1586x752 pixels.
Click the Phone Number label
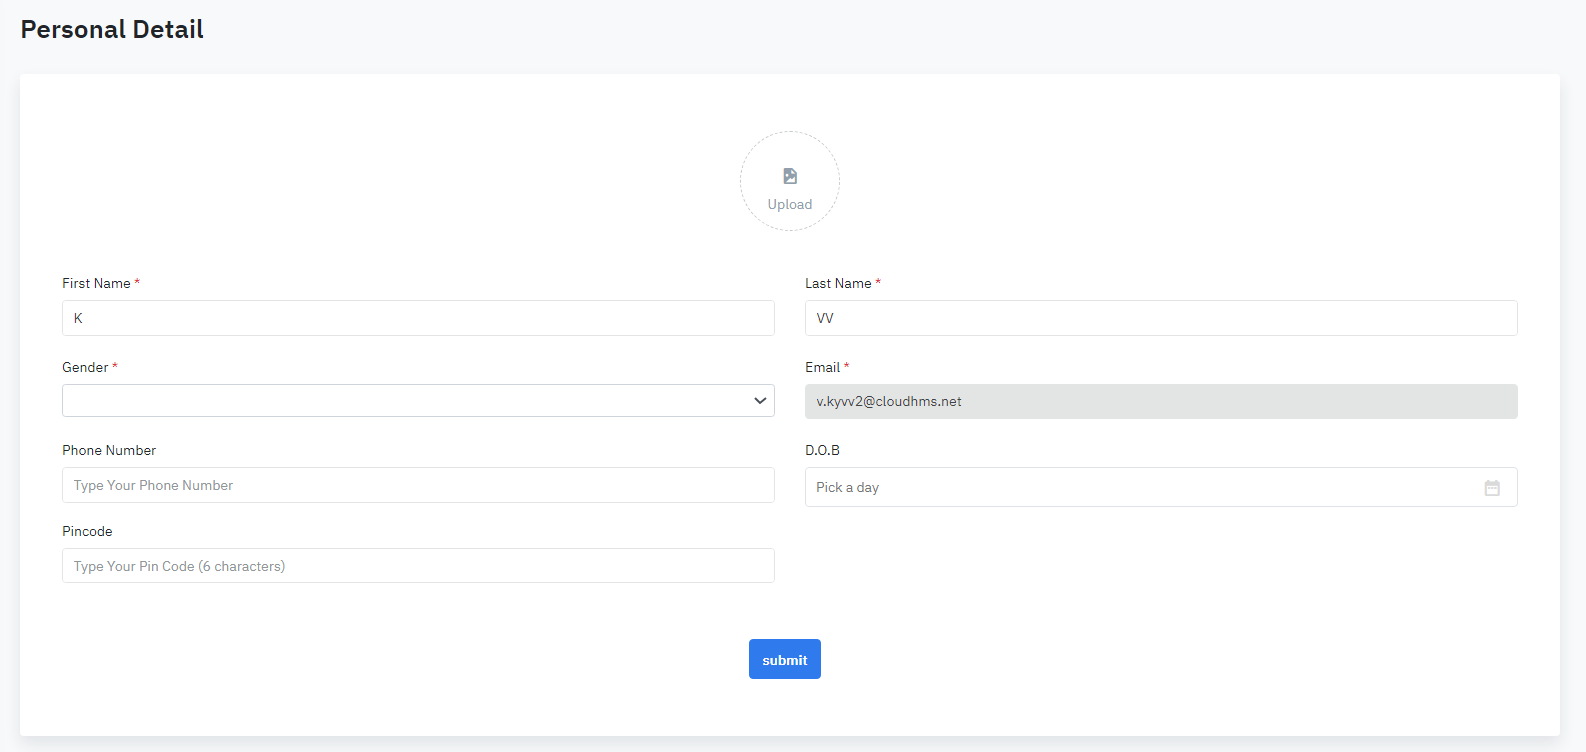coord(109,450)
